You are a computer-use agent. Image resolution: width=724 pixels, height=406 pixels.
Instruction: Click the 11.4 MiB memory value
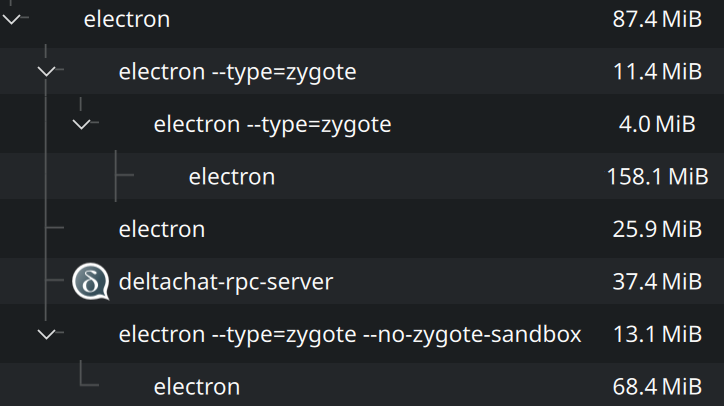(x=657, y=72)
